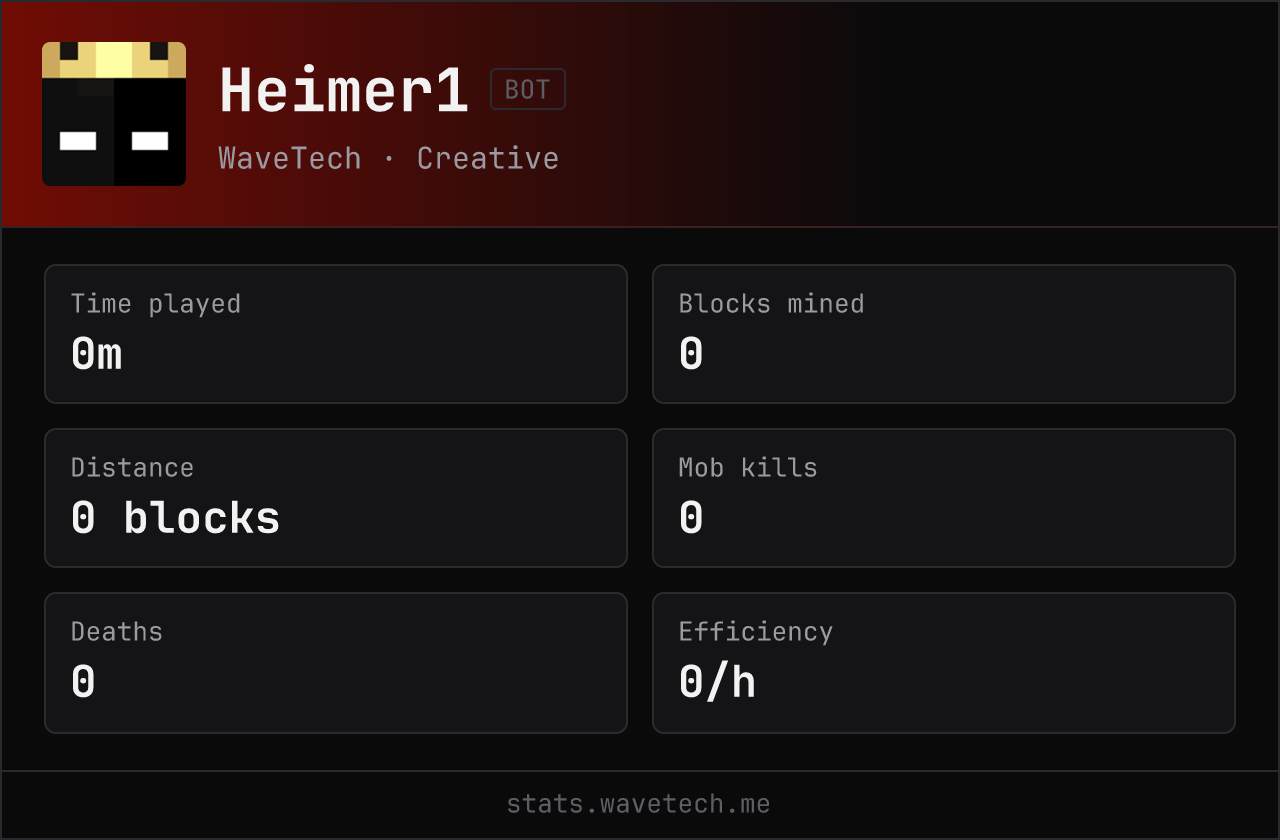Select the Heimer1 player name heading
The image size is (1280, 840).
[x=344, y=91]
